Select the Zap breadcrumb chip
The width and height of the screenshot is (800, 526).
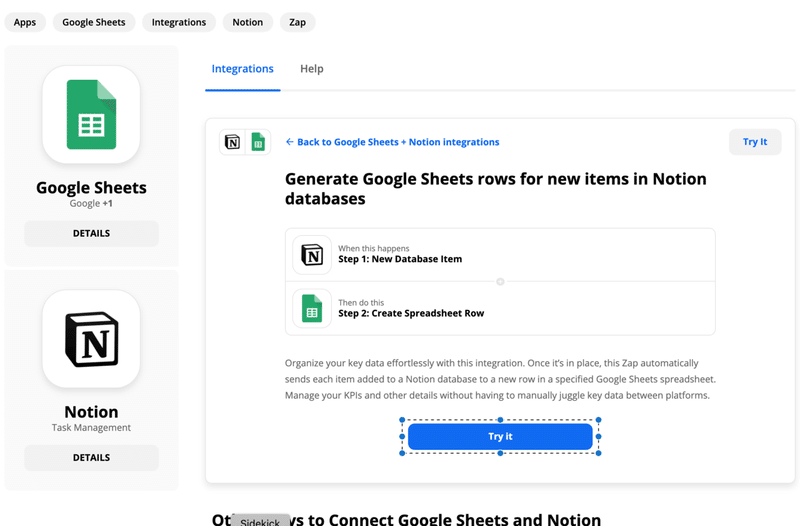[x=297, y=22]
